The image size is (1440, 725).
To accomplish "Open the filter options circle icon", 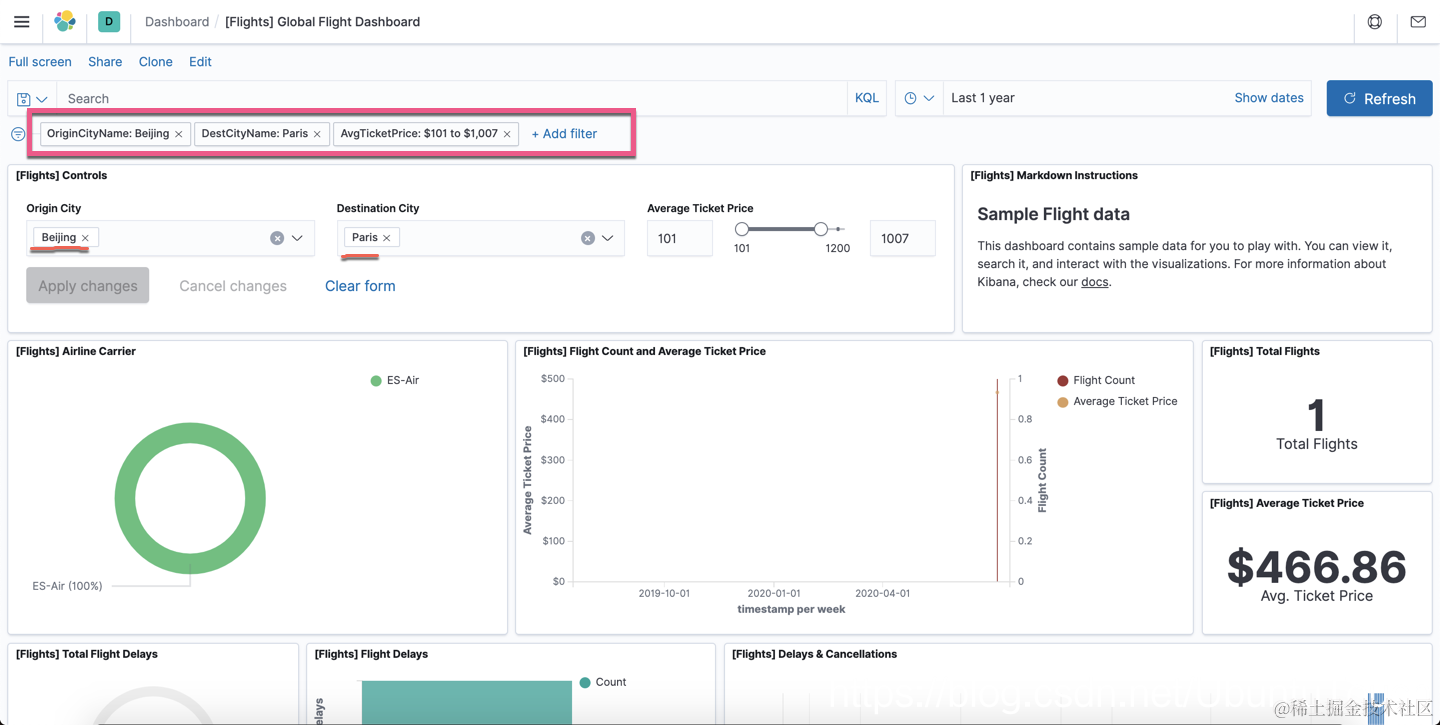I will tap(18, 134).
